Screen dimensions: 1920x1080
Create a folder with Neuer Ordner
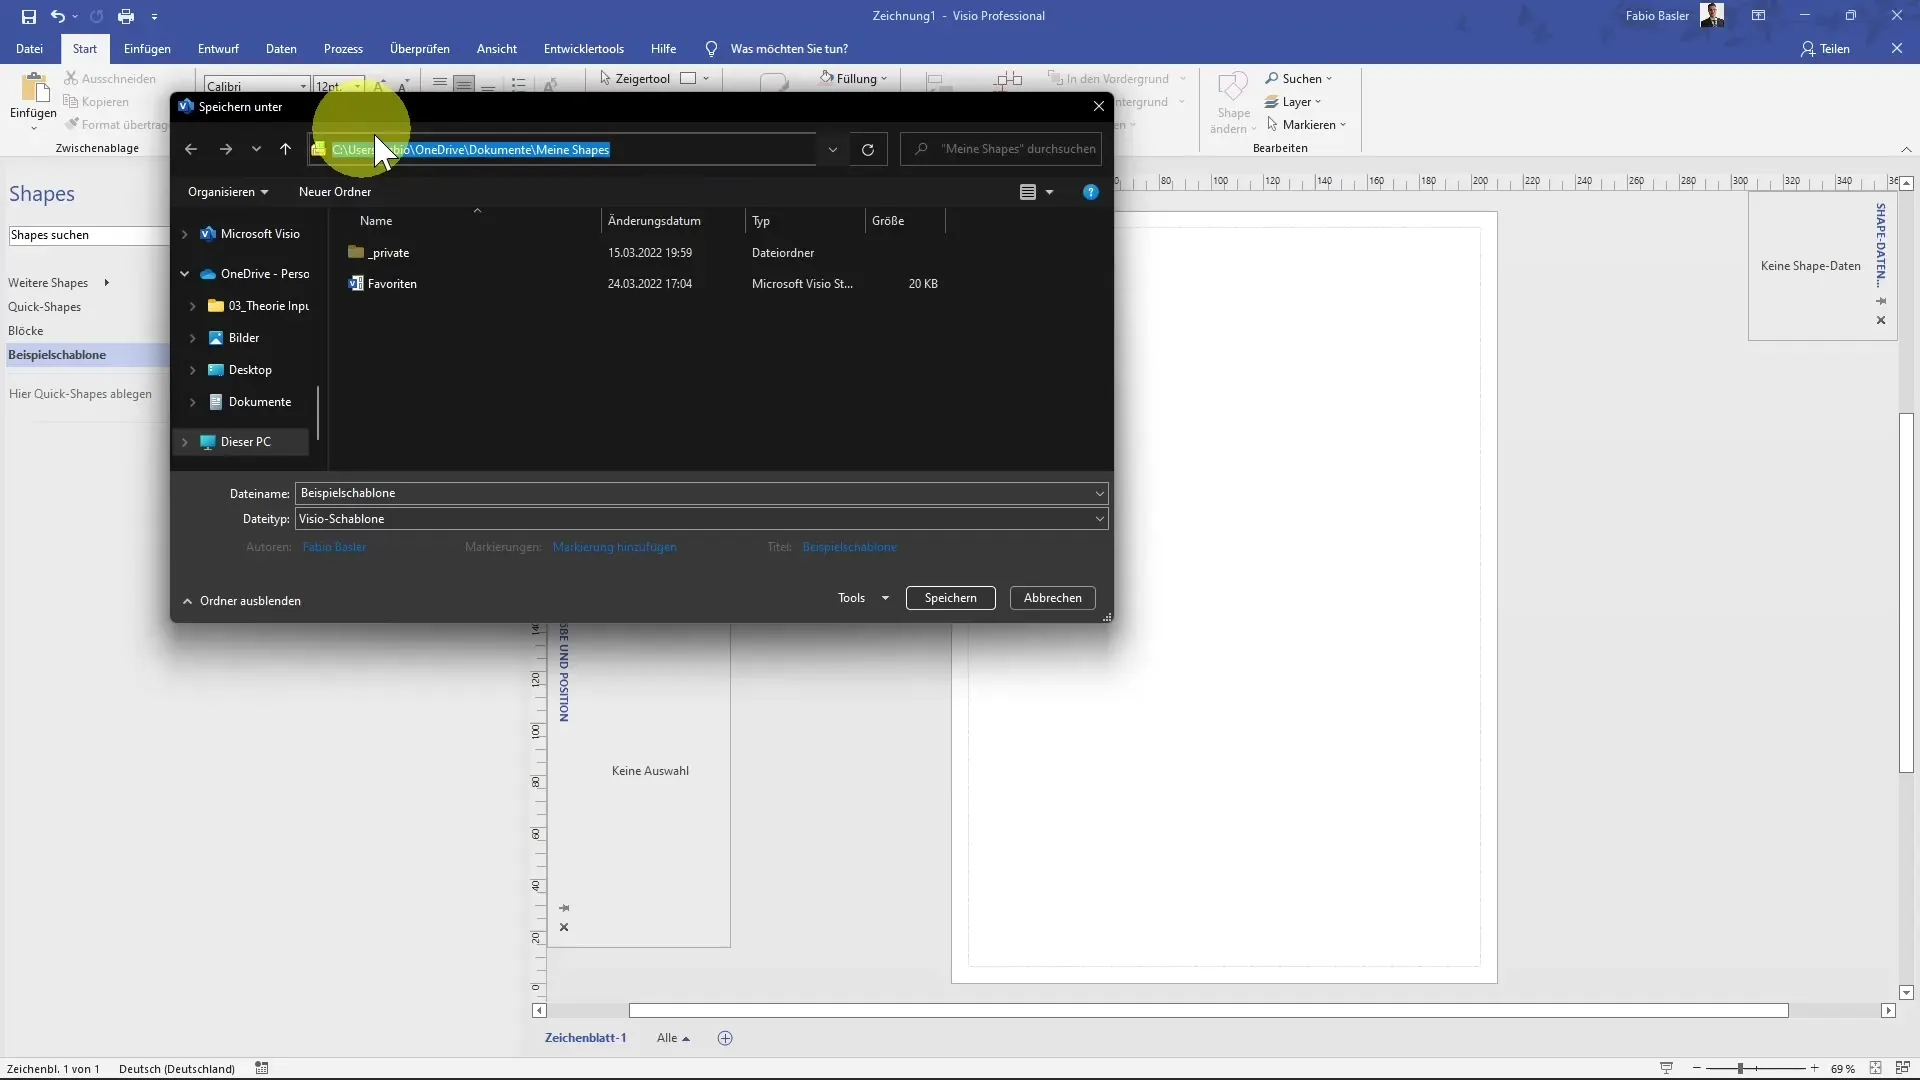[x=335, y=192]
